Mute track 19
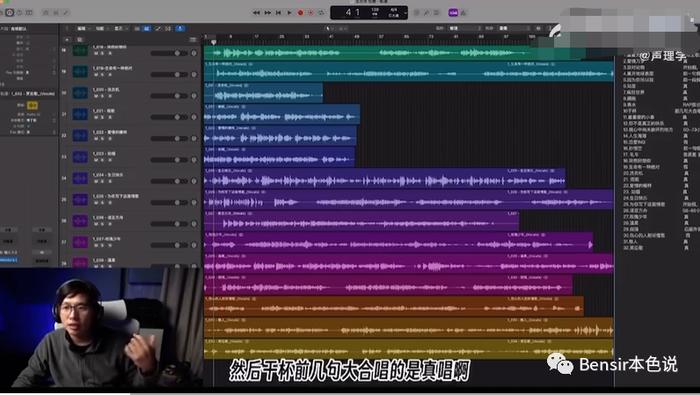 96,75
